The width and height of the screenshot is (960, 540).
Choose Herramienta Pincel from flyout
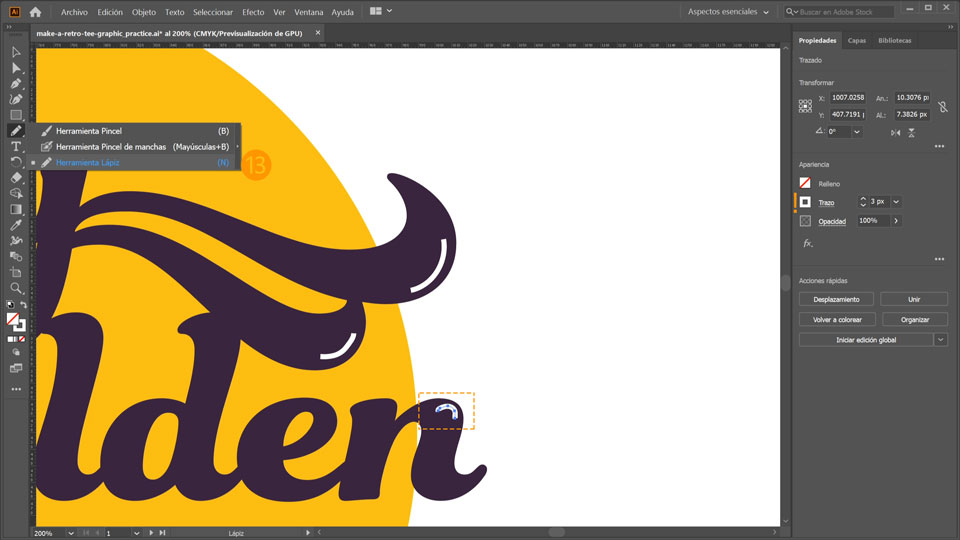pyautogui.click(x=133, y=131)
